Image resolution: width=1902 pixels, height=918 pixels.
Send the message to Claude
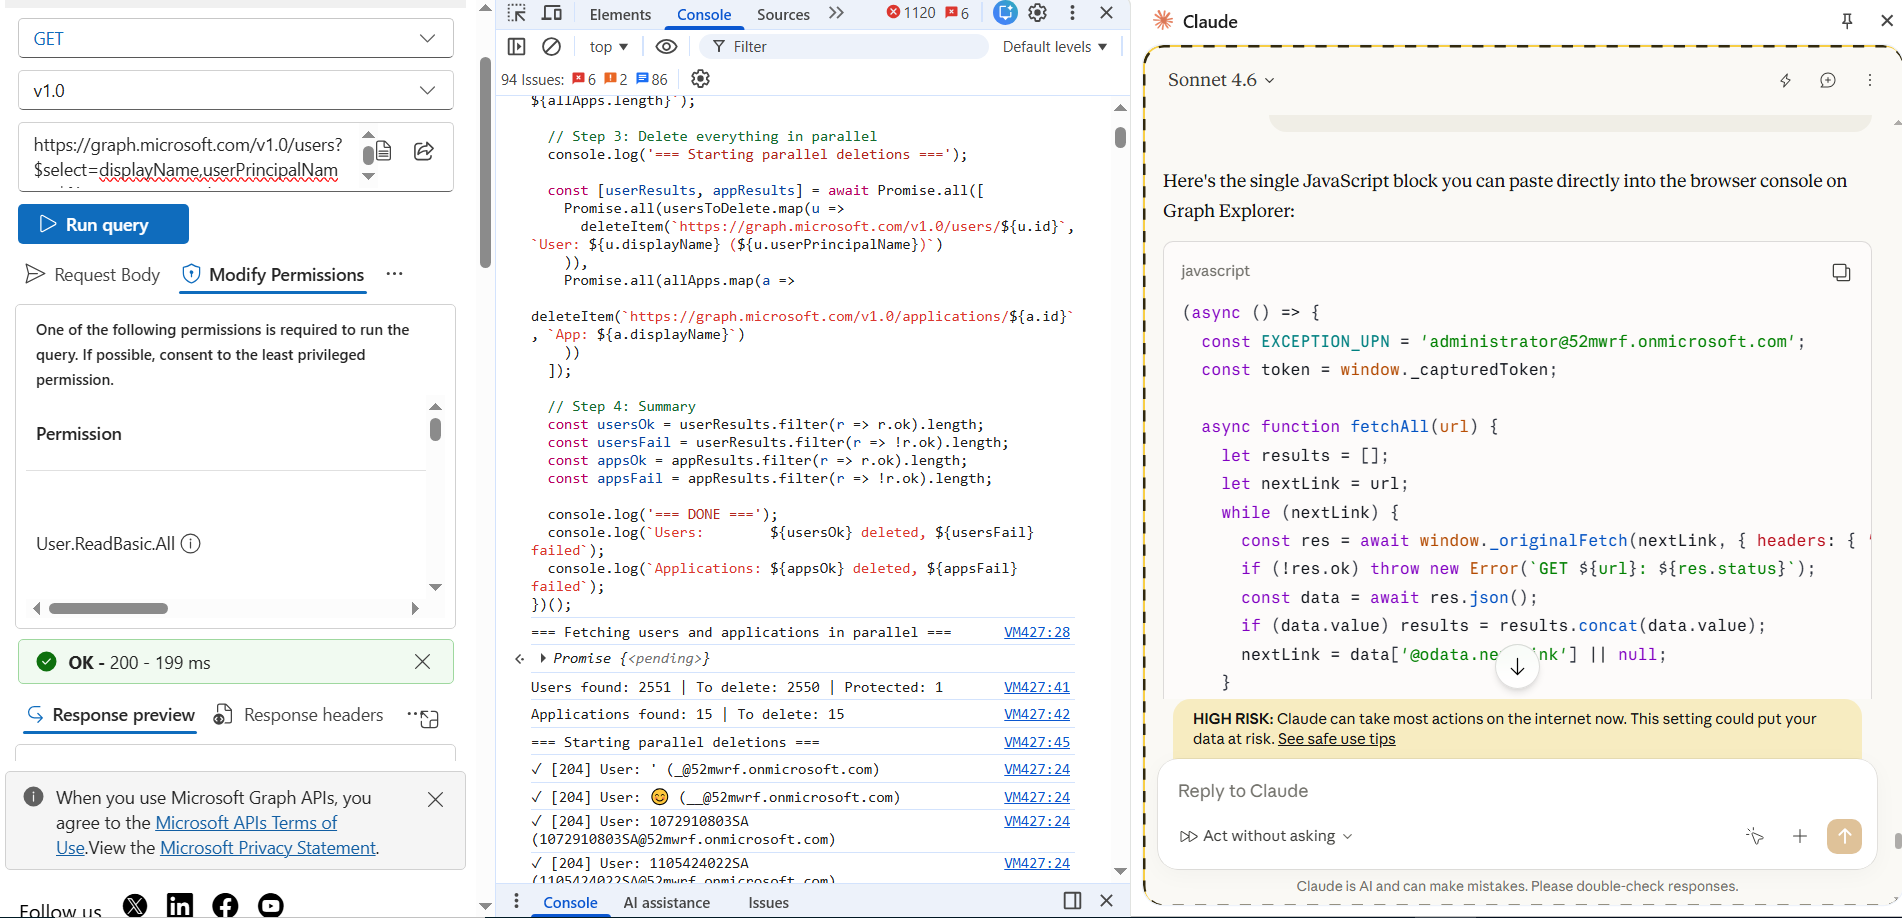point(1844,836)
